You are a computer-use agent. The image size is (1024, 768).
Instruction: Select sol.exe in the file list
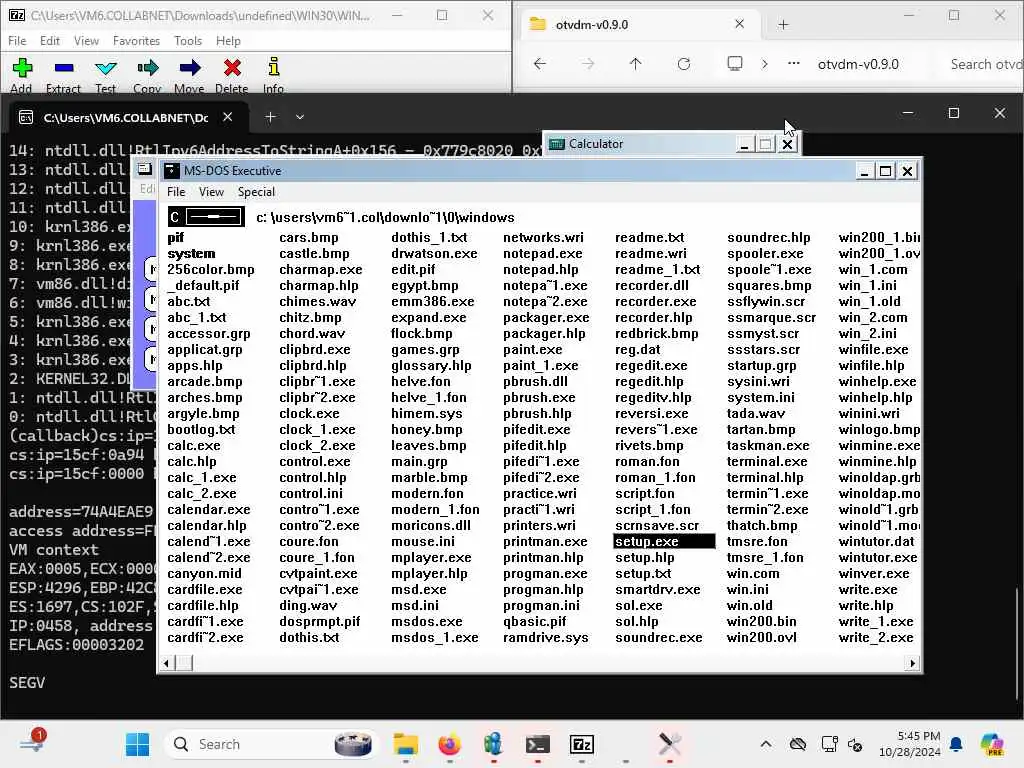tap(638, 605)
